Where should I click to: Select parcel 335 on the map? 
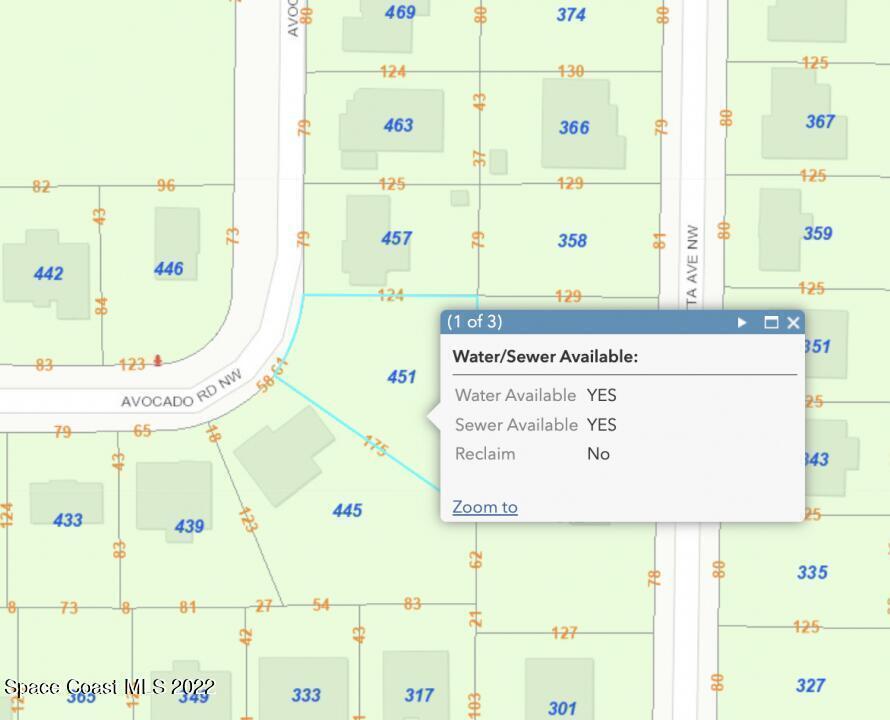pos(812,572)
